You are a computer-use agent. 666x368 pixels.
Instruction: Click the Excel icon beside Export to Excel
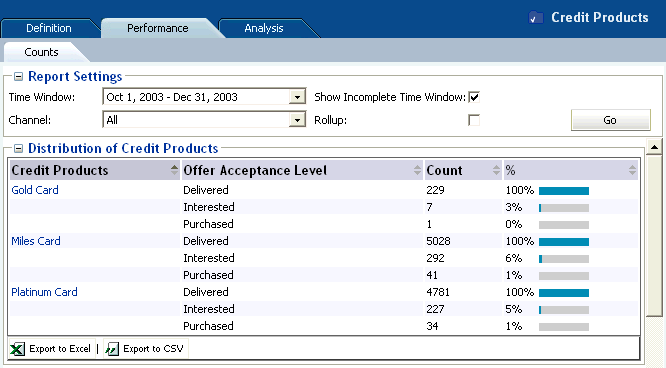[17, 349]
